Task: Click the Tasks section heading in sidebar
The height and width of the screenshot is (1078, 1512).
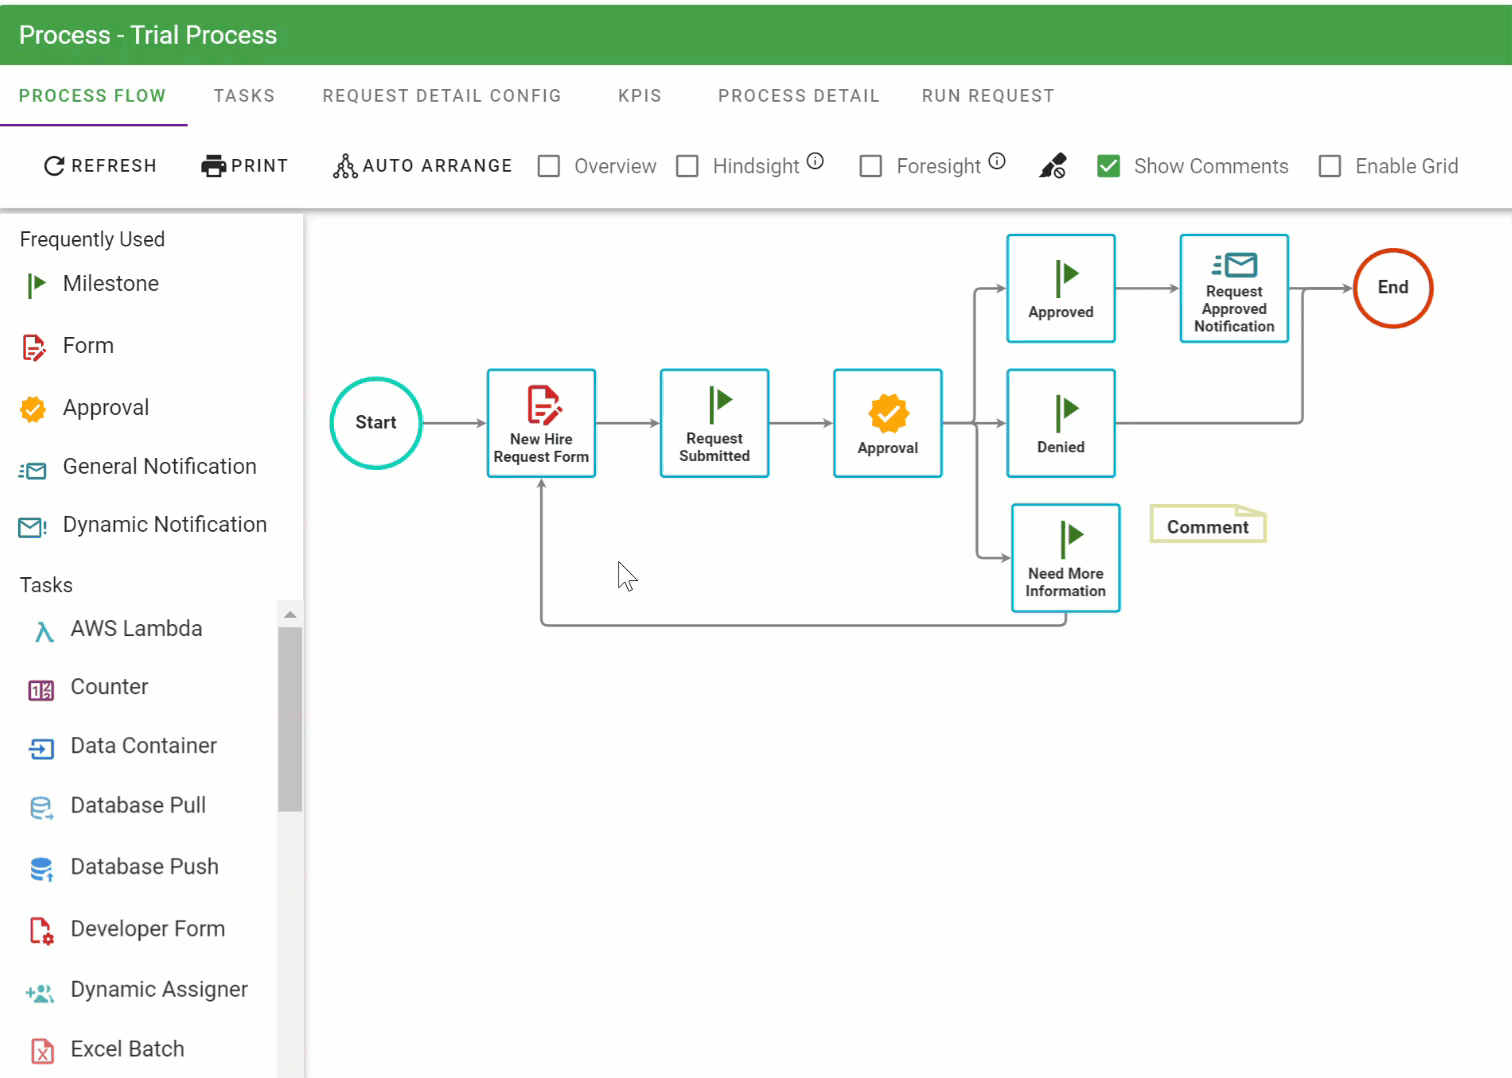Action: pos(46,585)
